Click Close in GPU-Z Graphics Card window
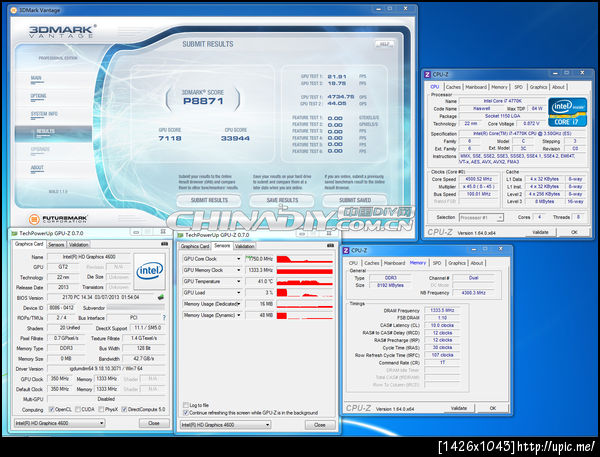The image size is (600, 457). coord(154,423)
